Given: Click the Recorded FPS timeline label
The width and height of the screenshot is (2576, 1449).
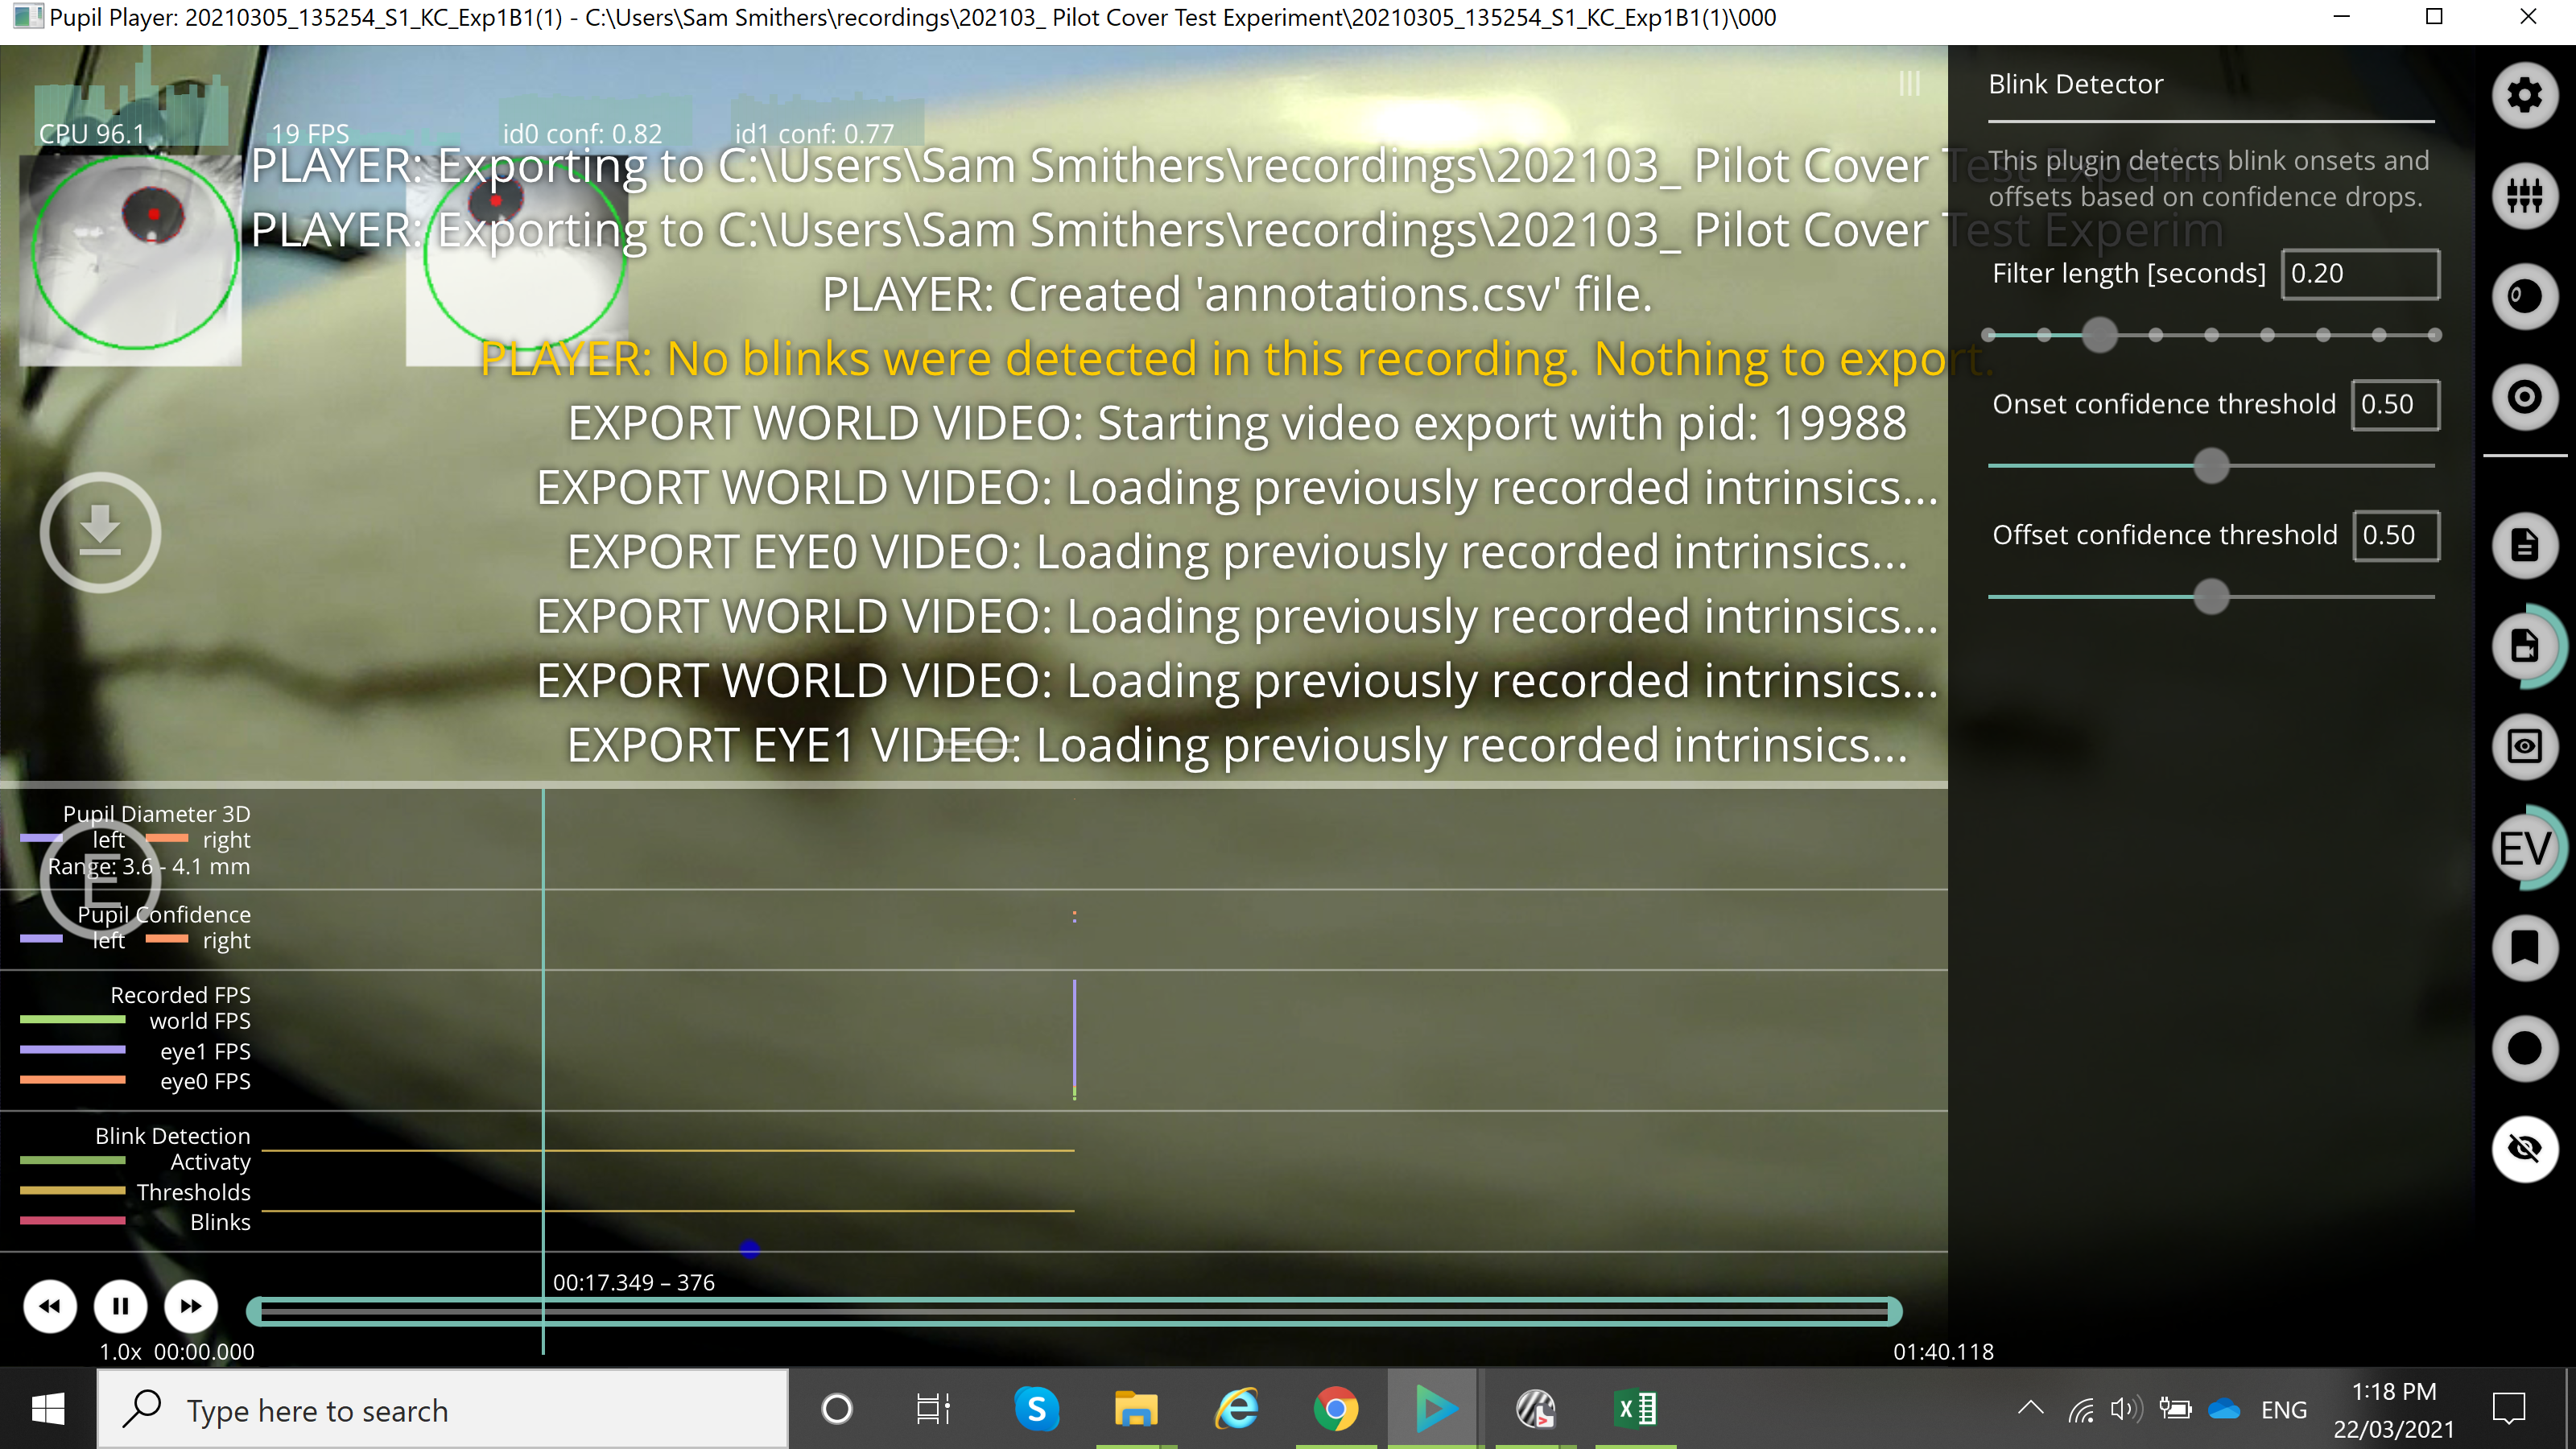Looking at the screenshot, I should [x=180, y=995].
